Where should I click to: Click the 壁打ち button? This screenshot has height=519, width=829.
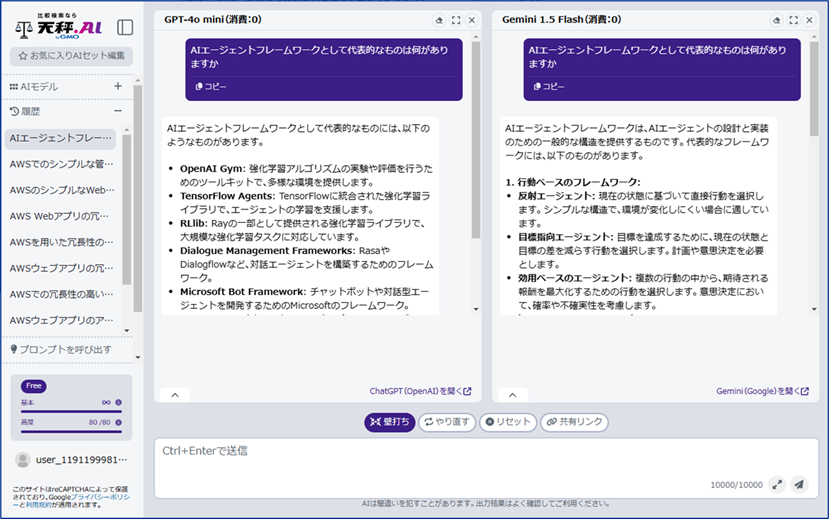(390, 422)
